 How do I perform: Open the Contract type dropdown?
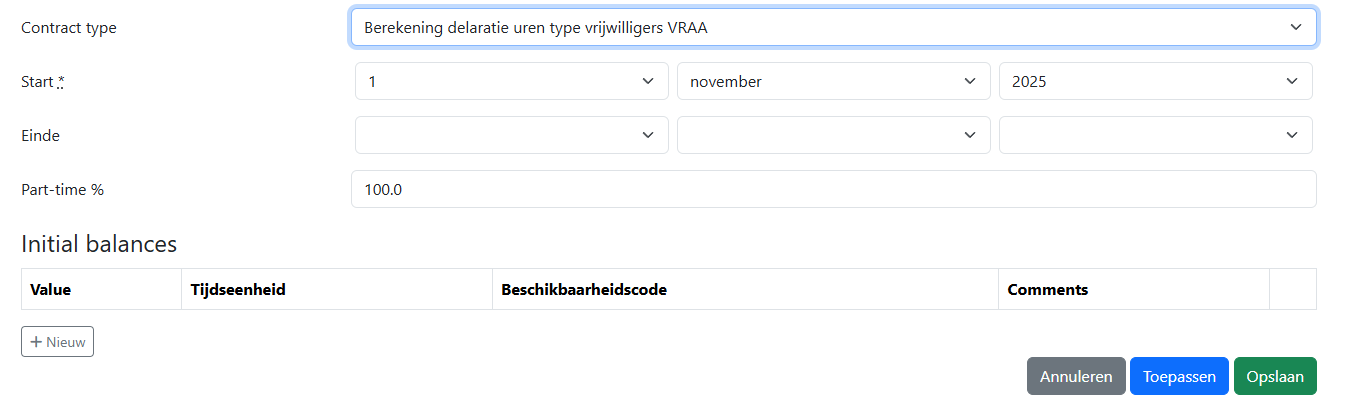(x=832, y=28)
